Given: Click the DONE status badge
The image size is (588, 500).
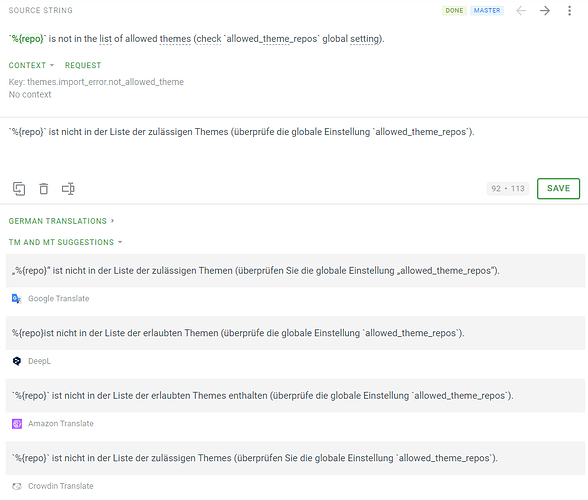Looking at the screenshot, I should click(x=454, y=11).
